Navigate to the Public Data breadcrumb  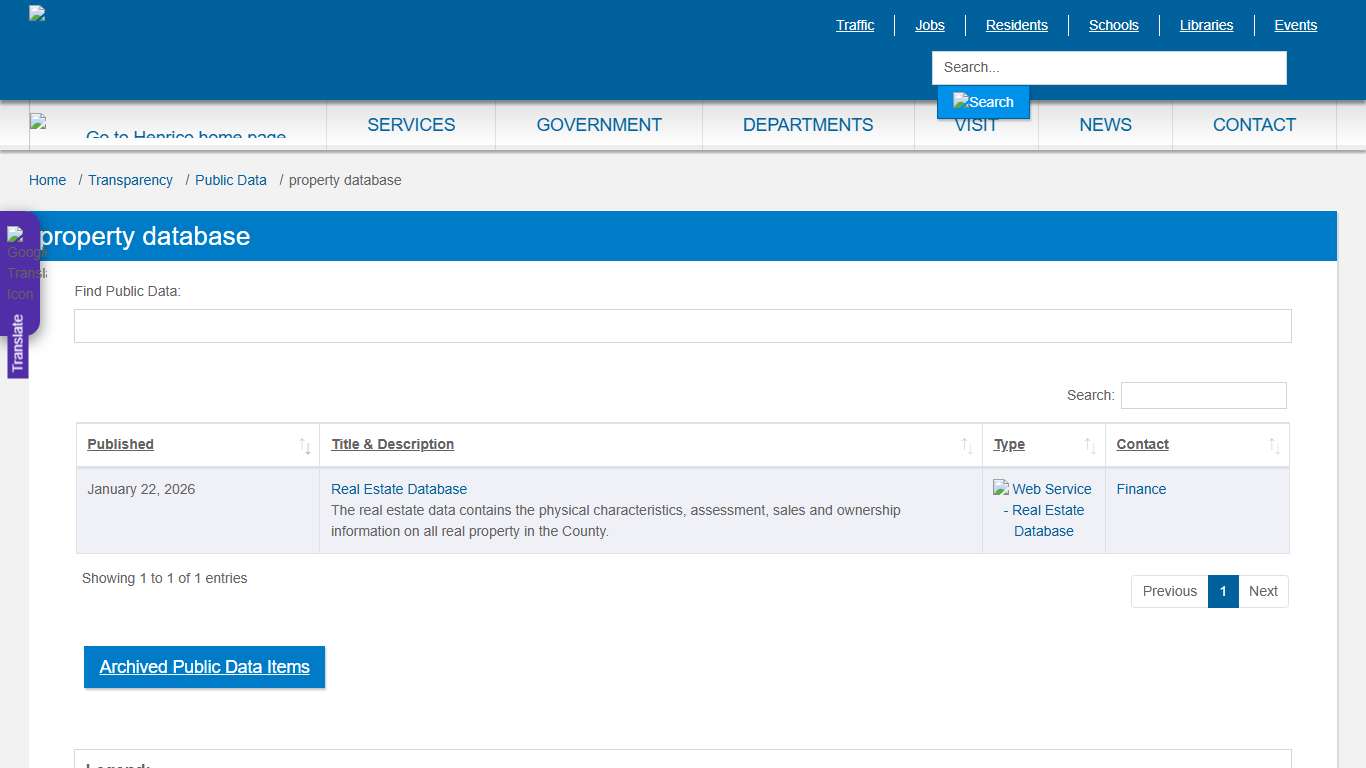(231, 180)
